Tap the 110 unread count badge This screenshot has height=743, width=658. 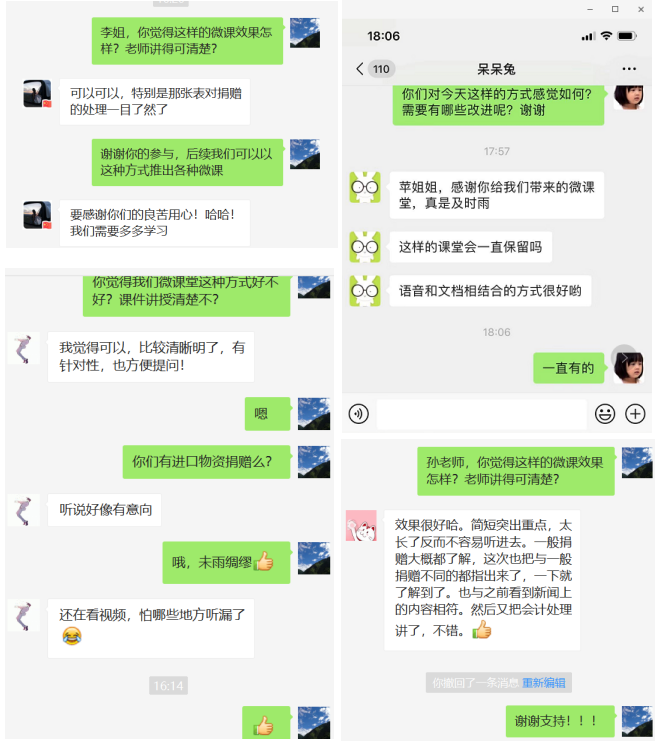click(381, 69)
